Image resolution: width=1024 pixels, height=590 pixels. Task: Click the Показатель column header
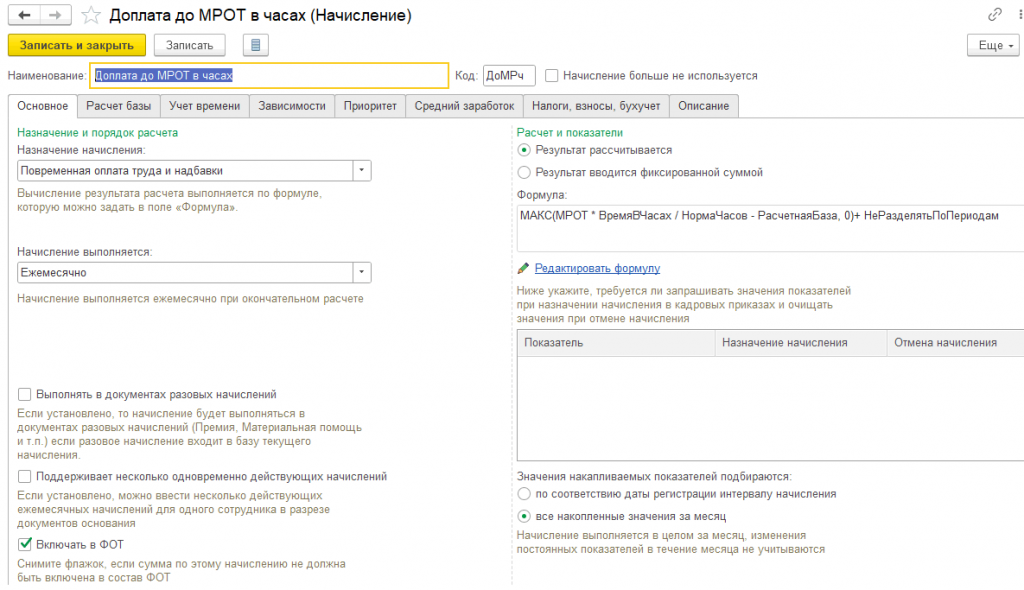[616, 343]
